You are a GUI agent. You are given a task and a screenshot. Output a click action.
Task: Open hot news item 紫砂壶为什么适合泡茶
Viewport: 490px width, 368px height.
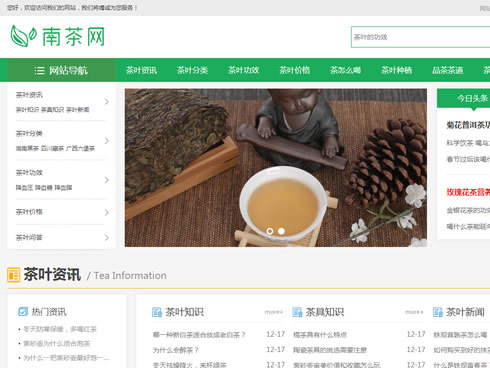tap(57, 344)
